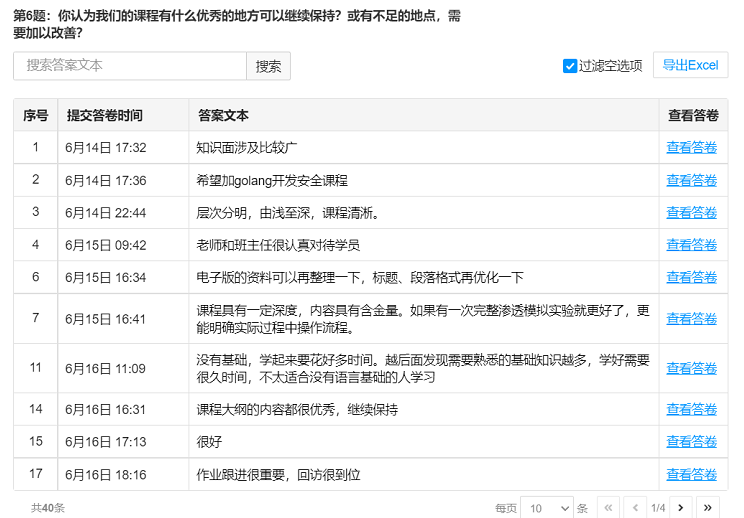Click the previous page arrow

tap(635, 508)
